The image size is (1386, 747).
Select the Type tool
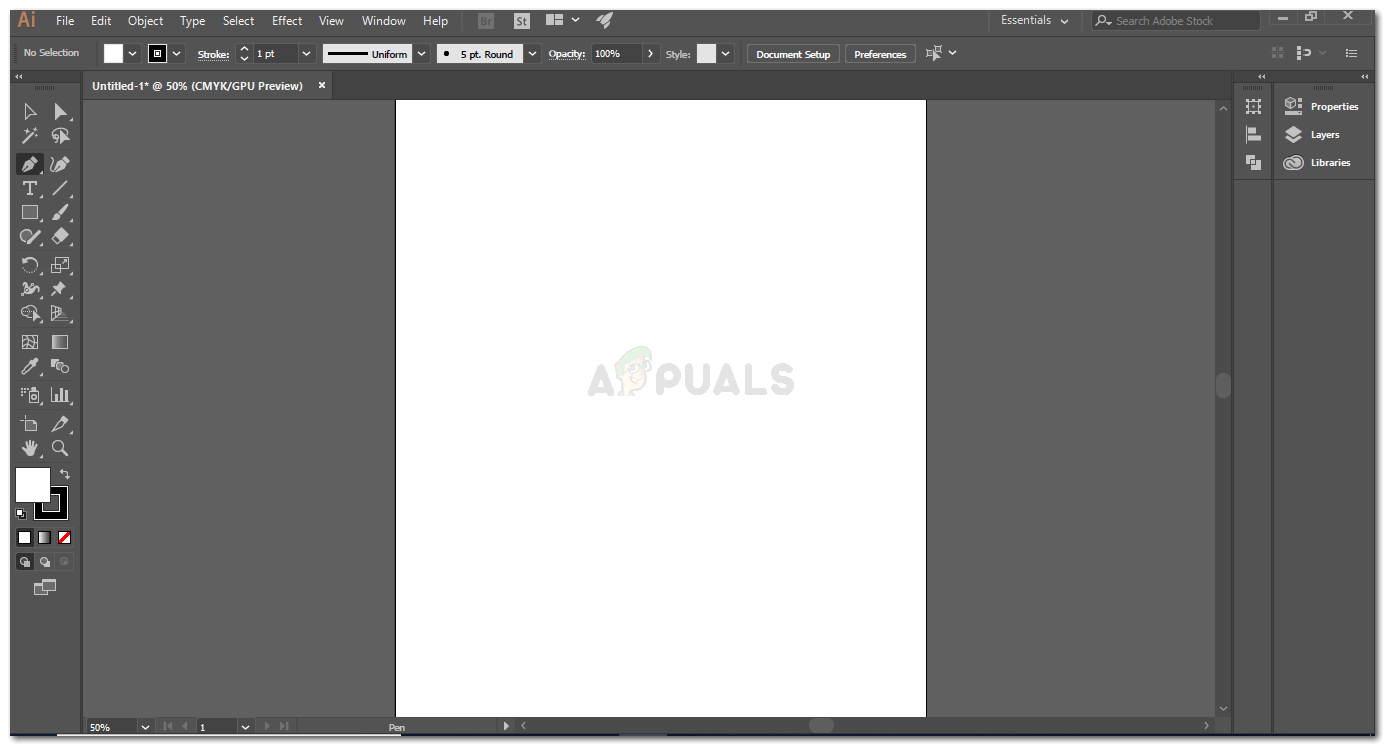coord(30,188)
